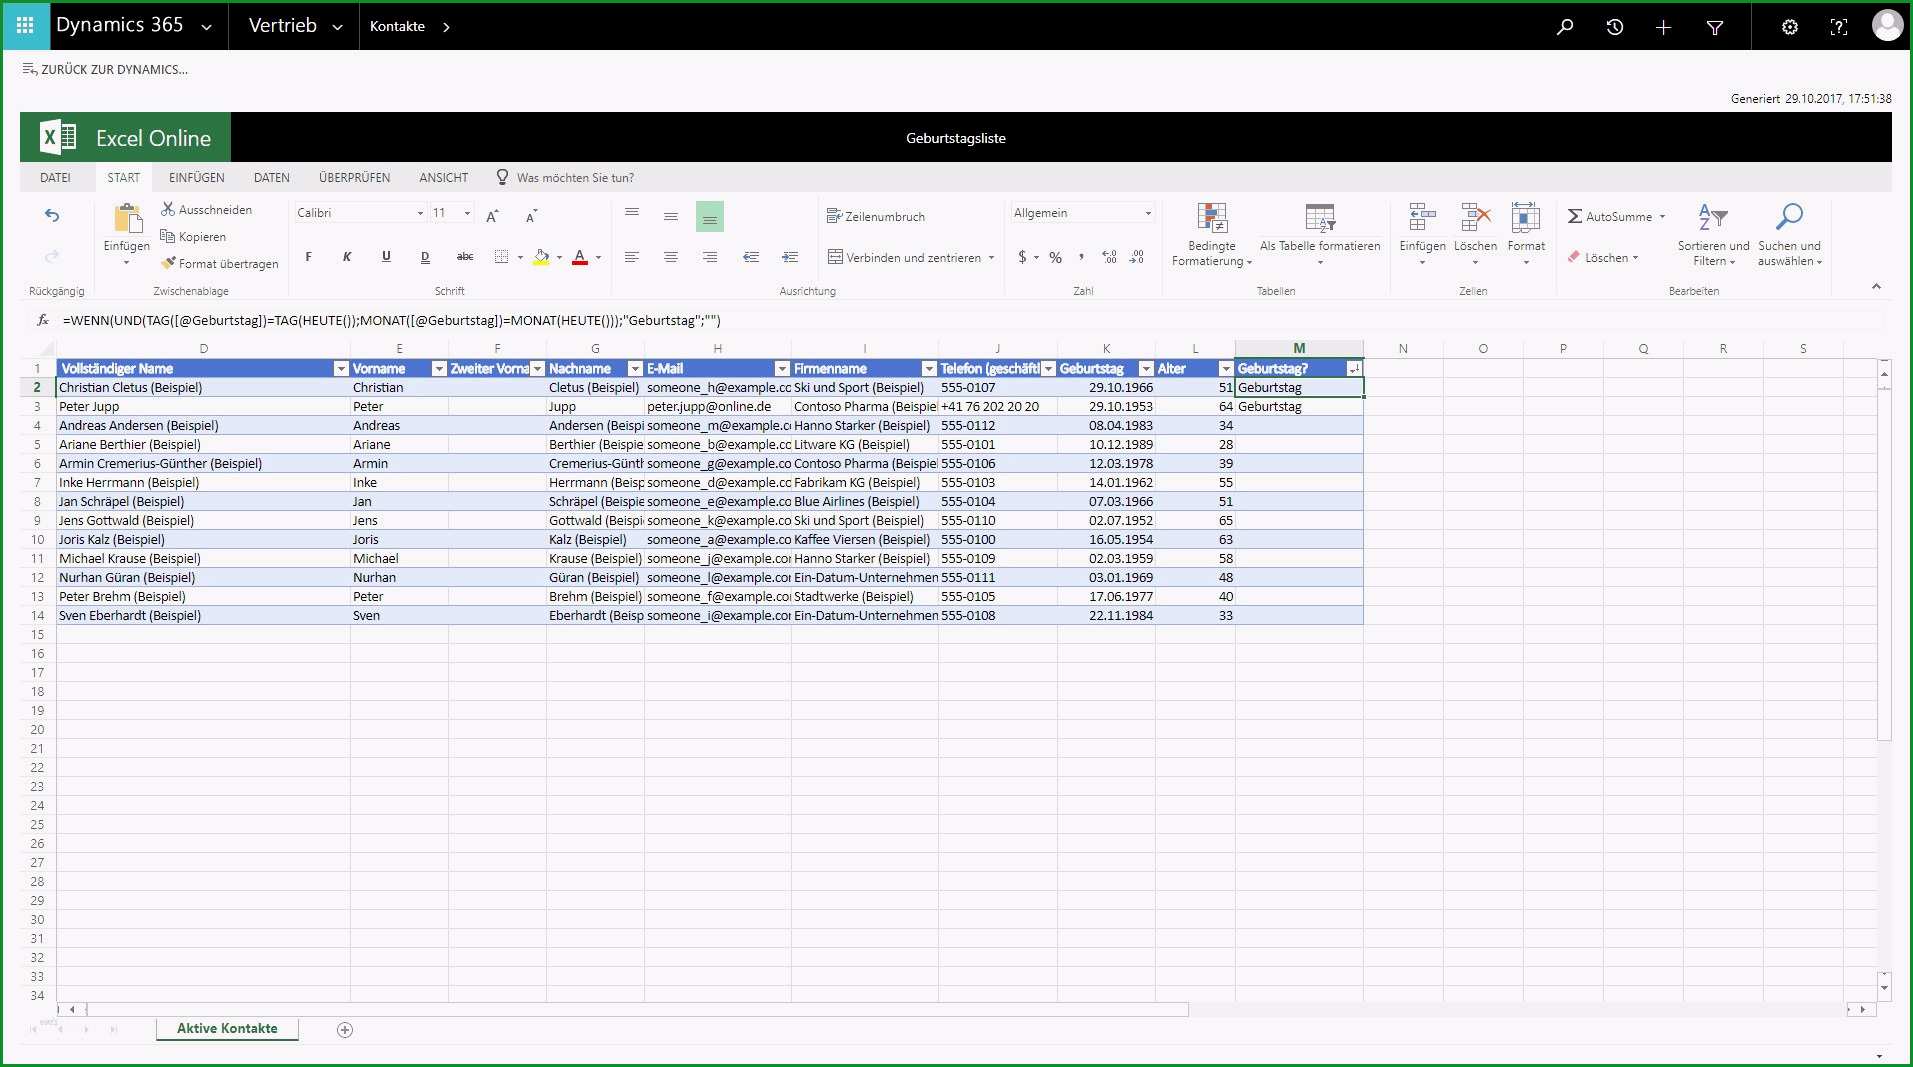Toggle double underline D formatting
The height and width of the screenshot is (1067, 1913).
coord(425,257)
